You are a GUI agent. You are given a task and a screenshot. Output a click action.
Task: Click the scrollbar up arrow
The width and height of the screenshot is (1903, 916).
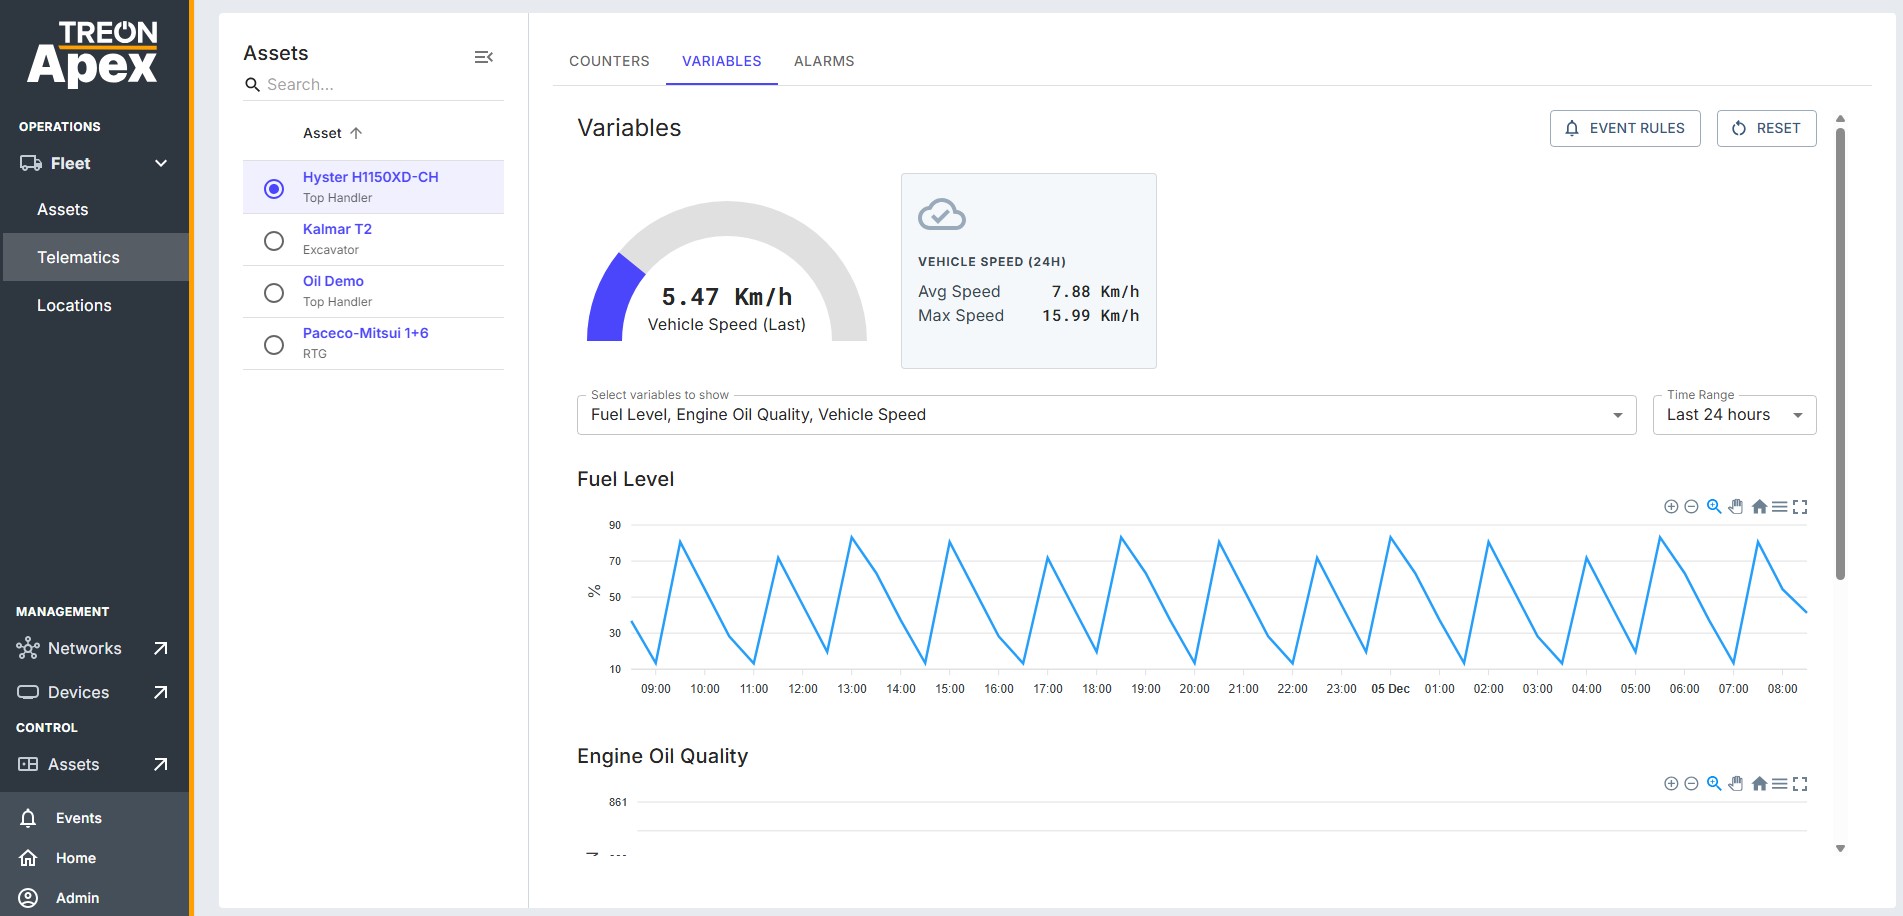tap(1840, 119)
